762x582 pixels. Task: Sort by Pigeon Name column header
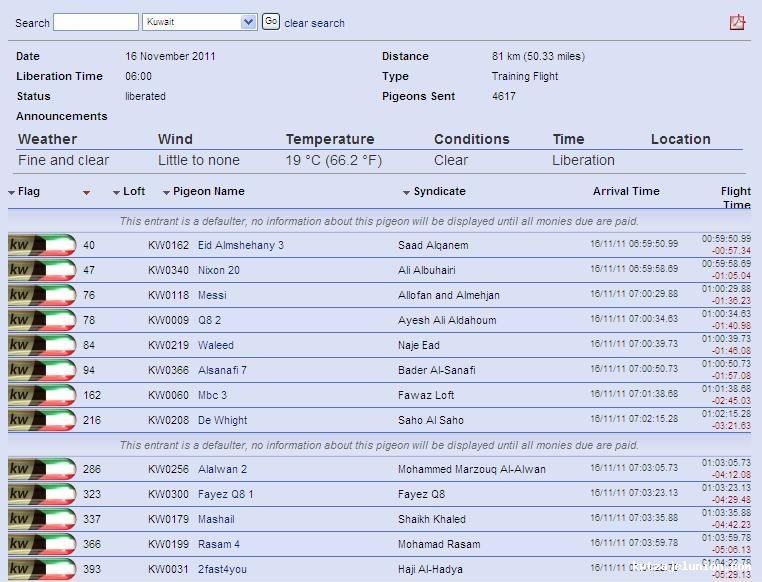(208, 191)
